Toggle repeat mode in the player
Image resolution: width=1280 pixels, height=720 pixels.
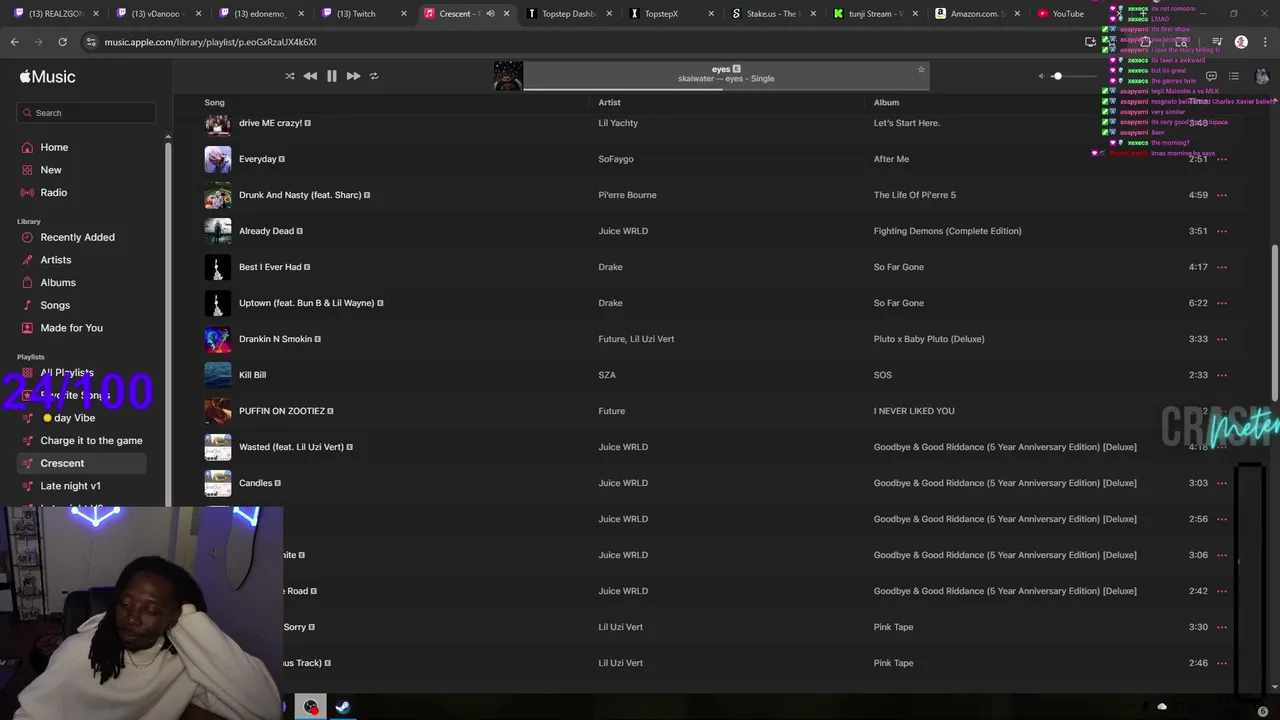tap(374, 76)
